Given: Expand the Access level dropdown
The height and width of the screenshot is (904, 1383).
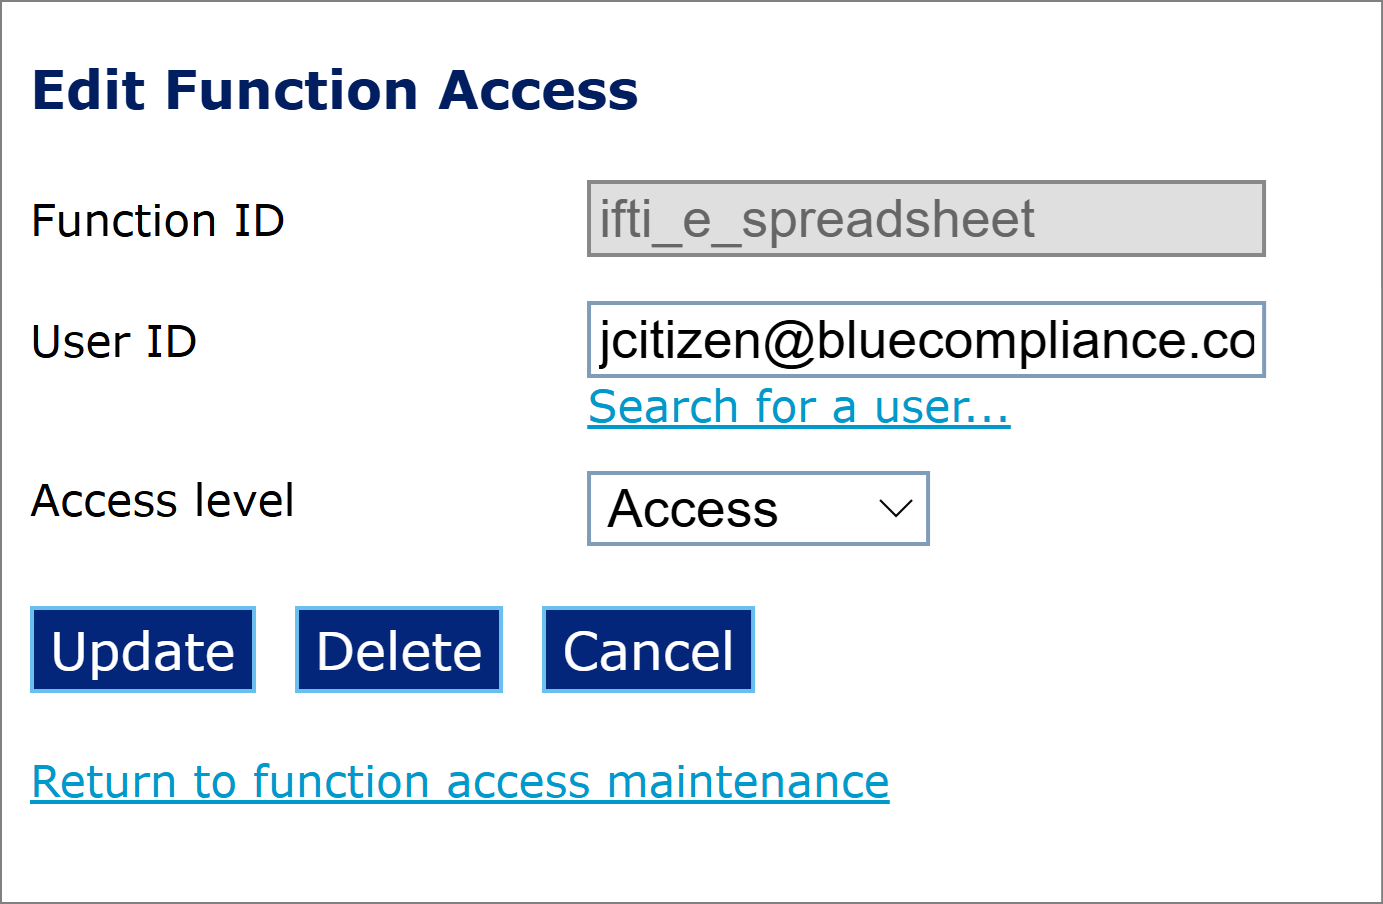Looking at the screenshot, I should [x=757, y=509].
